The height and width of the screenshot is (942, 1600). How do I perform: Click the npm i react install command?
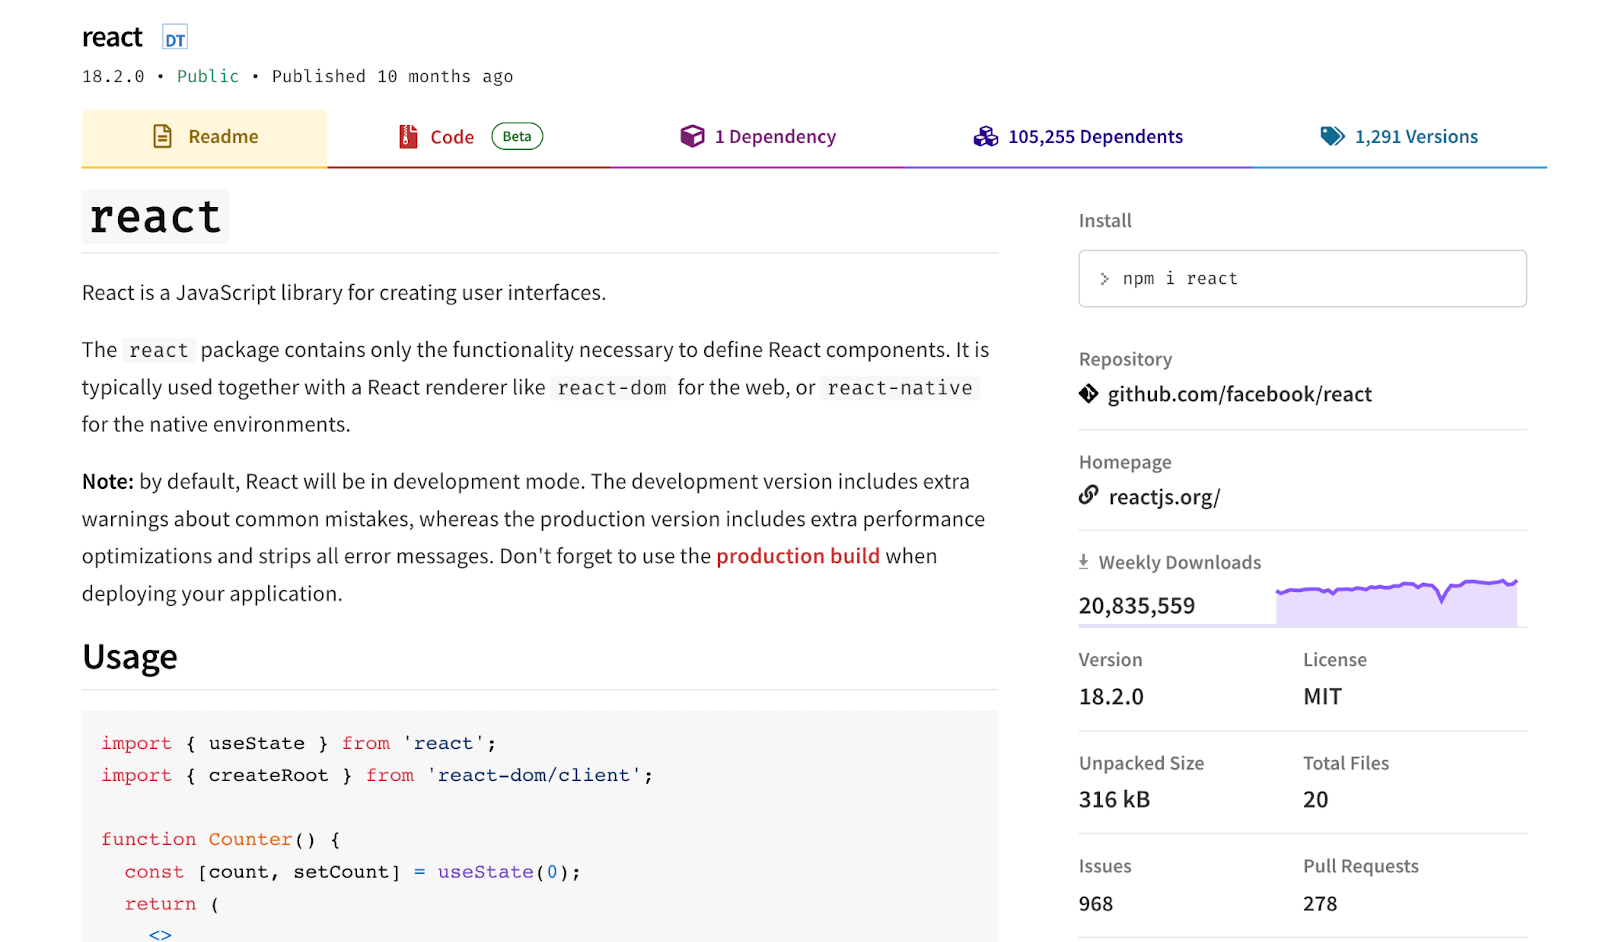coord(1180,279)
